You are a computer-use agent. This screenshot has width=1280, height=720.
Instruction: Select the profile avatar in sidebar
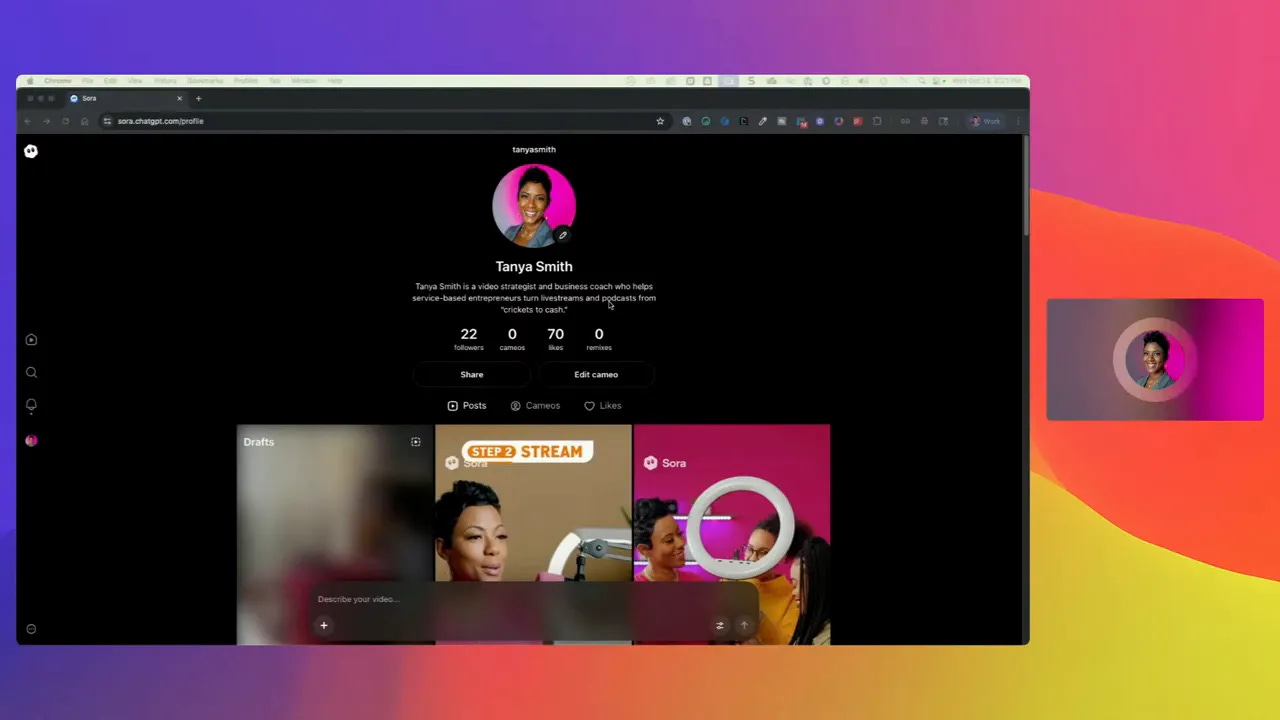click(31, 440)
